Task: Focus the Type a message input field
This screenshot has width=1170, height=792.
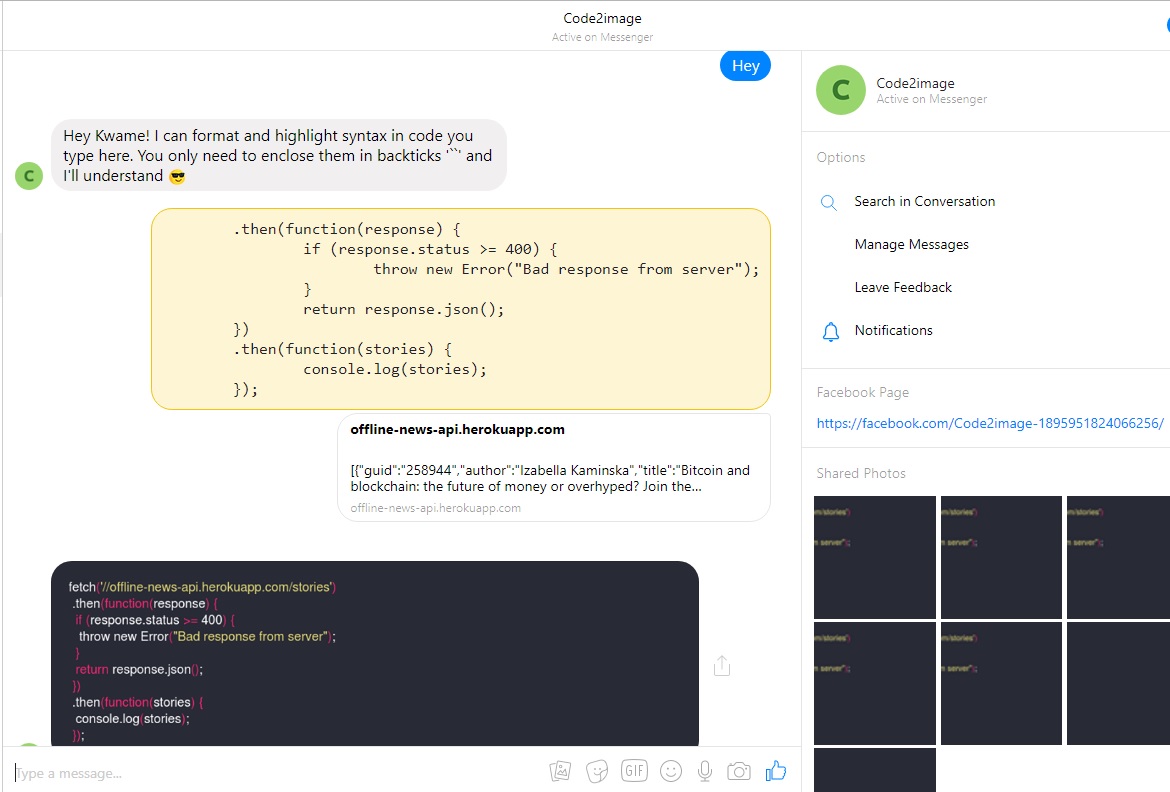Action: [x=276, y=773]
